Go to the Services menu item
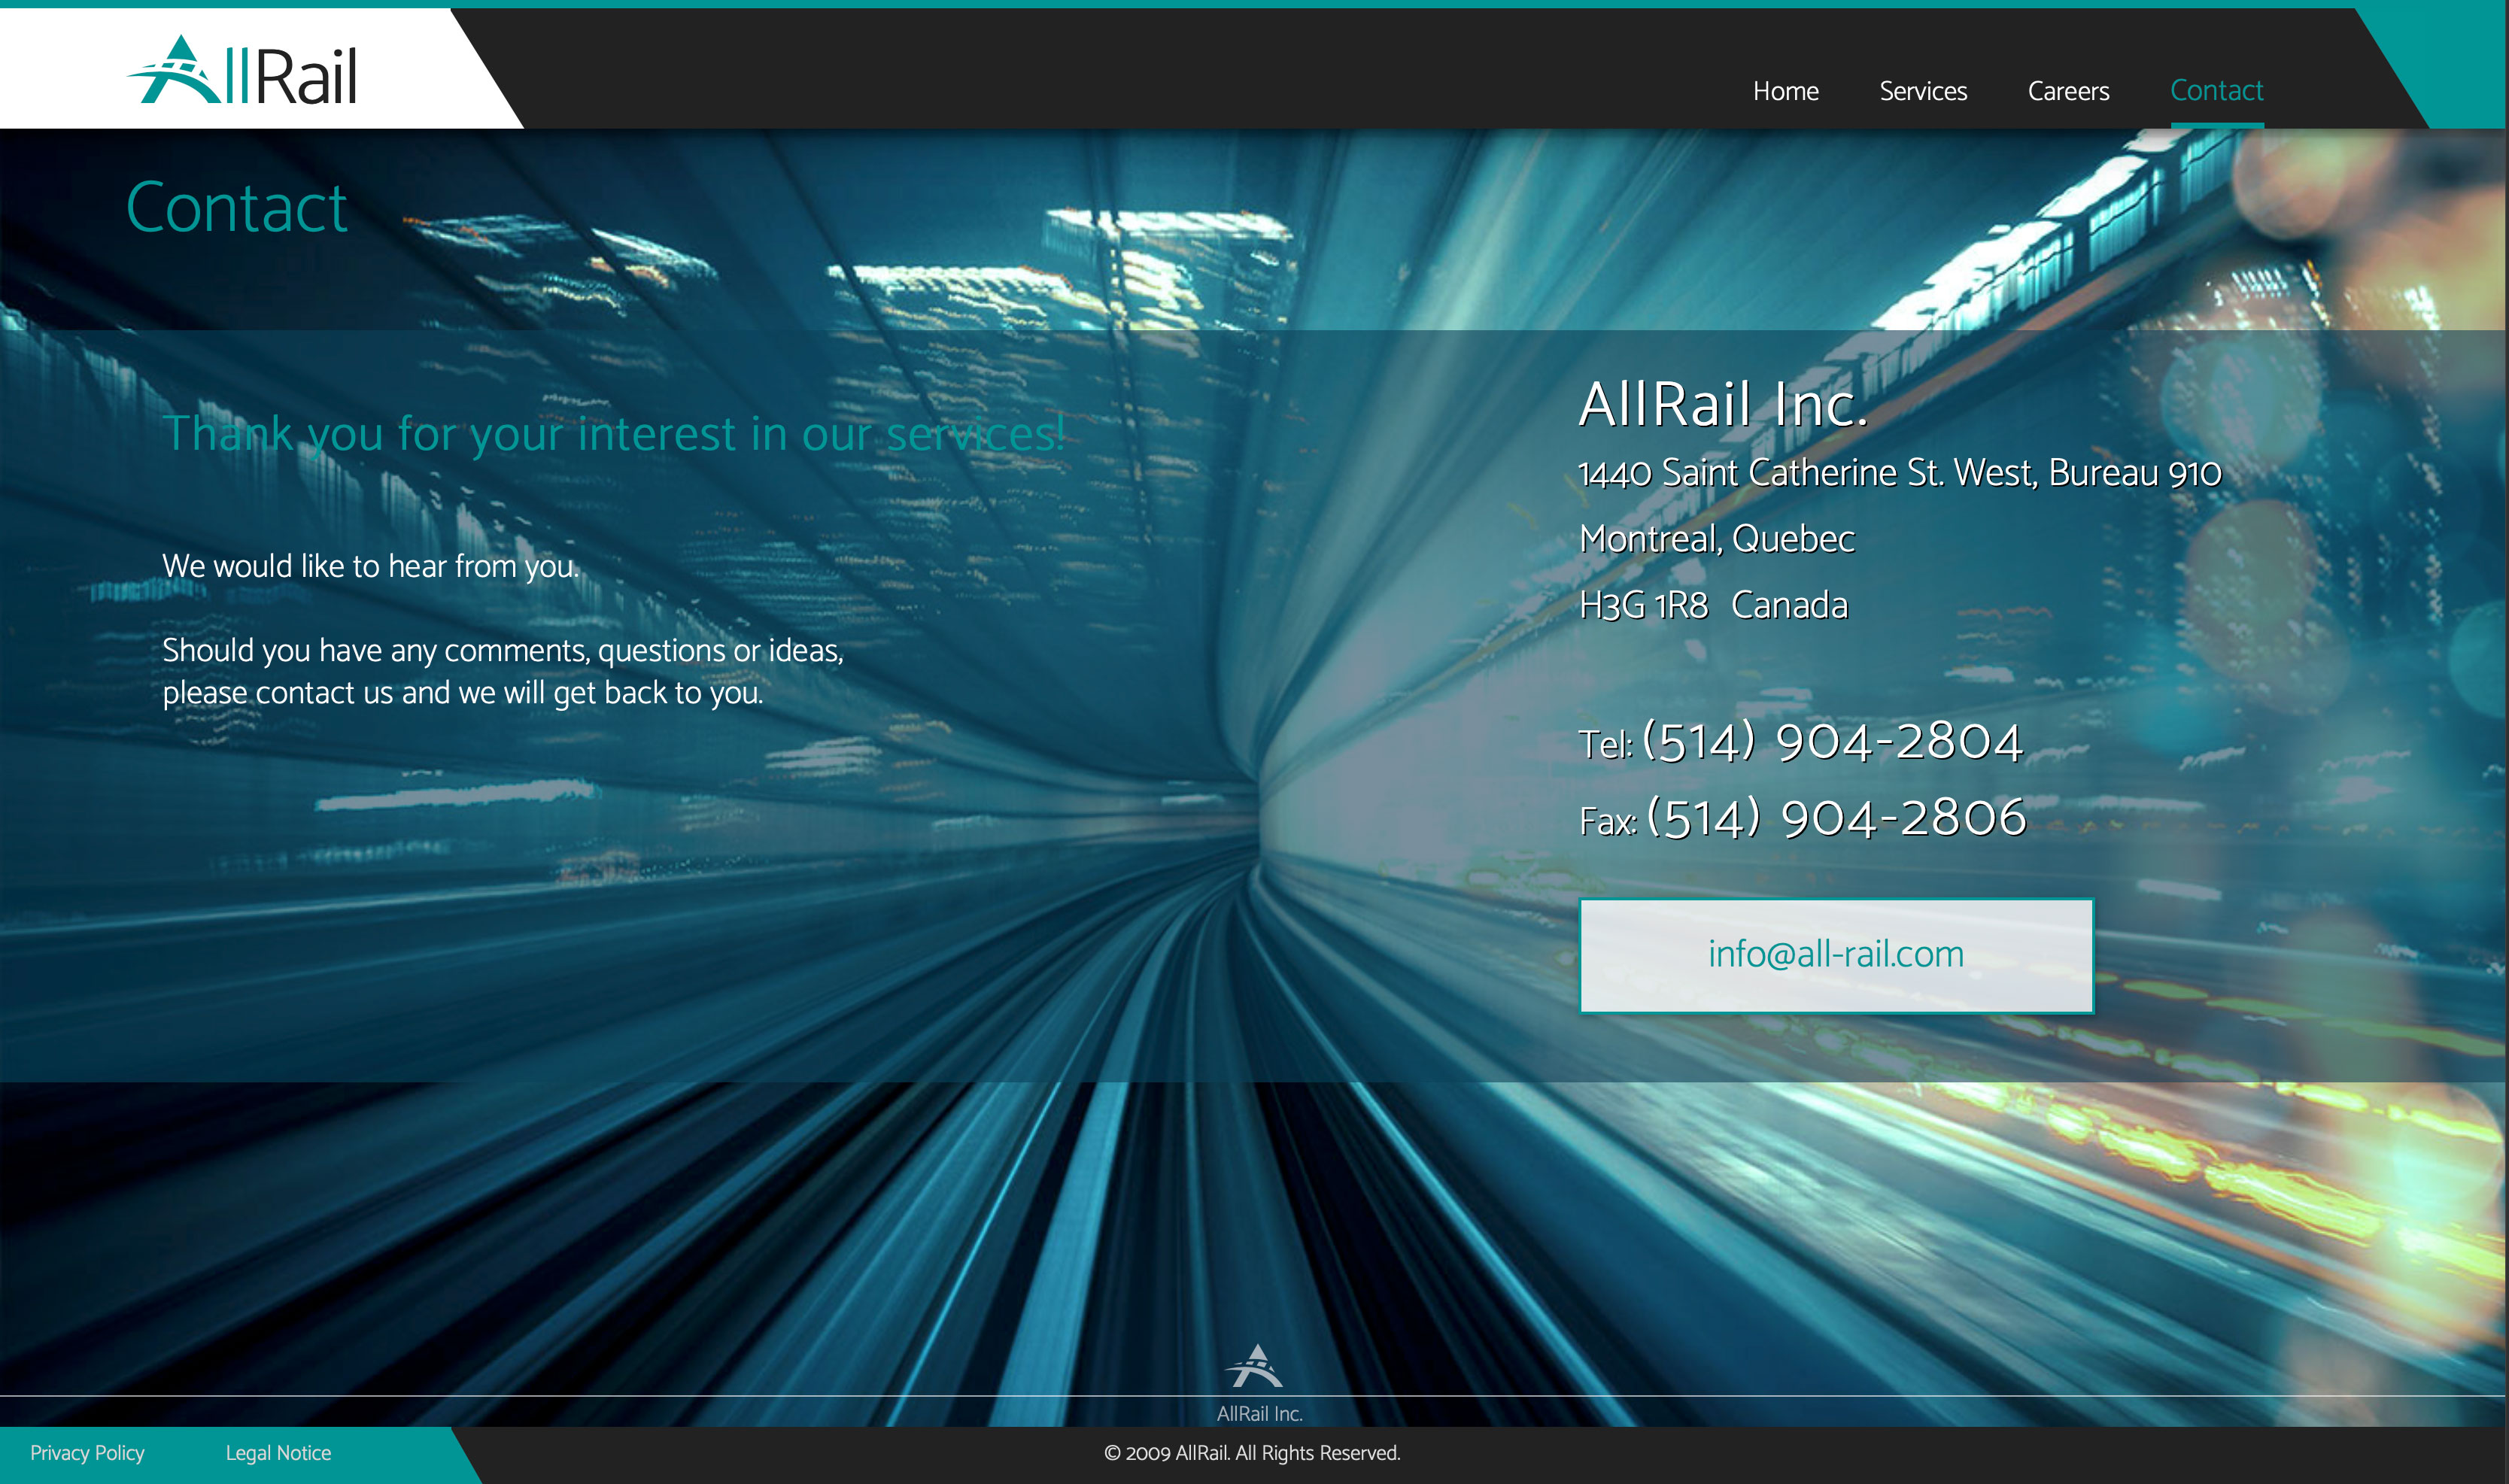The image size is (2509, 1484). tap(1922, 91)
